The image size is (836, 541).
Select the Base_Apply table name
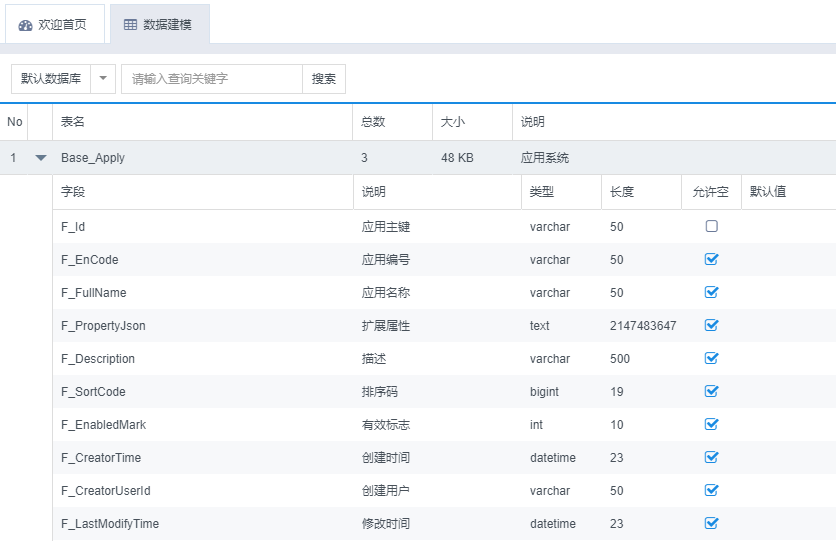tap(93, 158)
